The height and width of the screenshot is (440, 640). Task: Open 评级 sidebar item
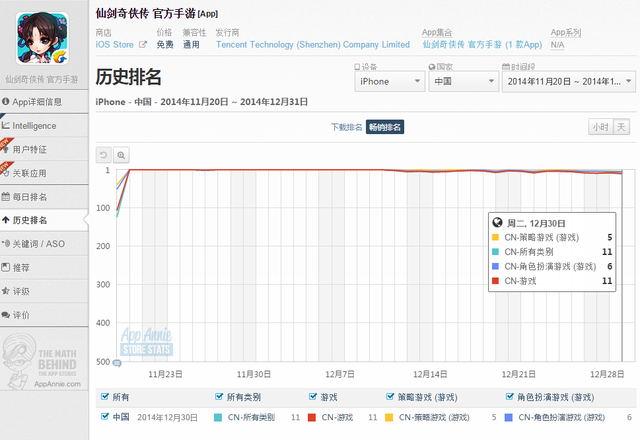[x=44, y=291]
